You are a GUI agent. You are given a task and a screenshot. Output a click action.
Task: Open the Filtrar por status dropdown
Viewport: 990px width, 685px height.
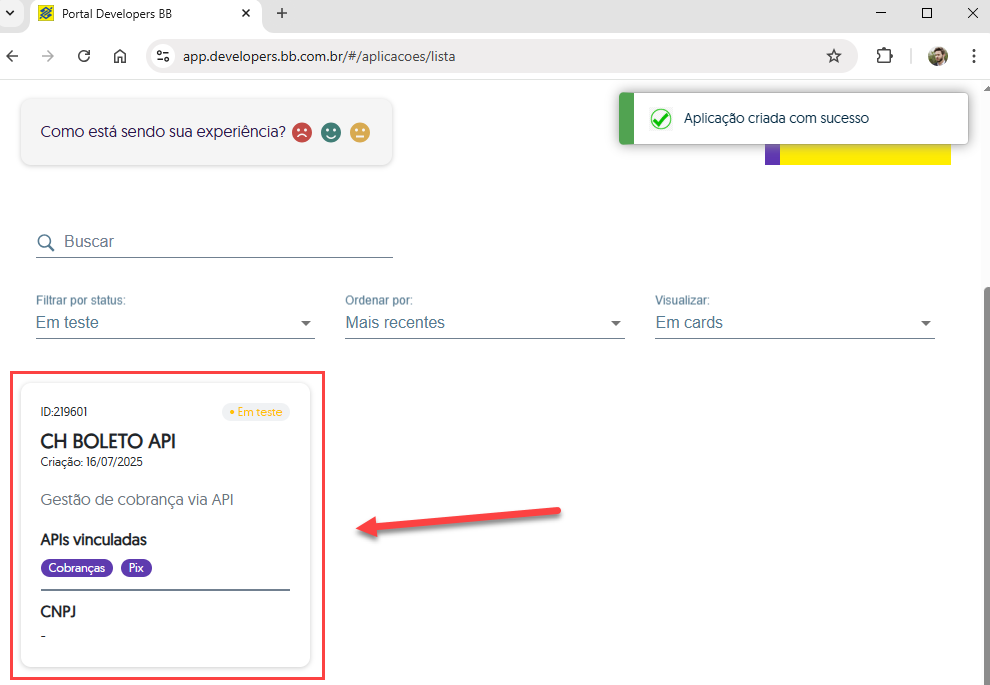tap(175, 323)
